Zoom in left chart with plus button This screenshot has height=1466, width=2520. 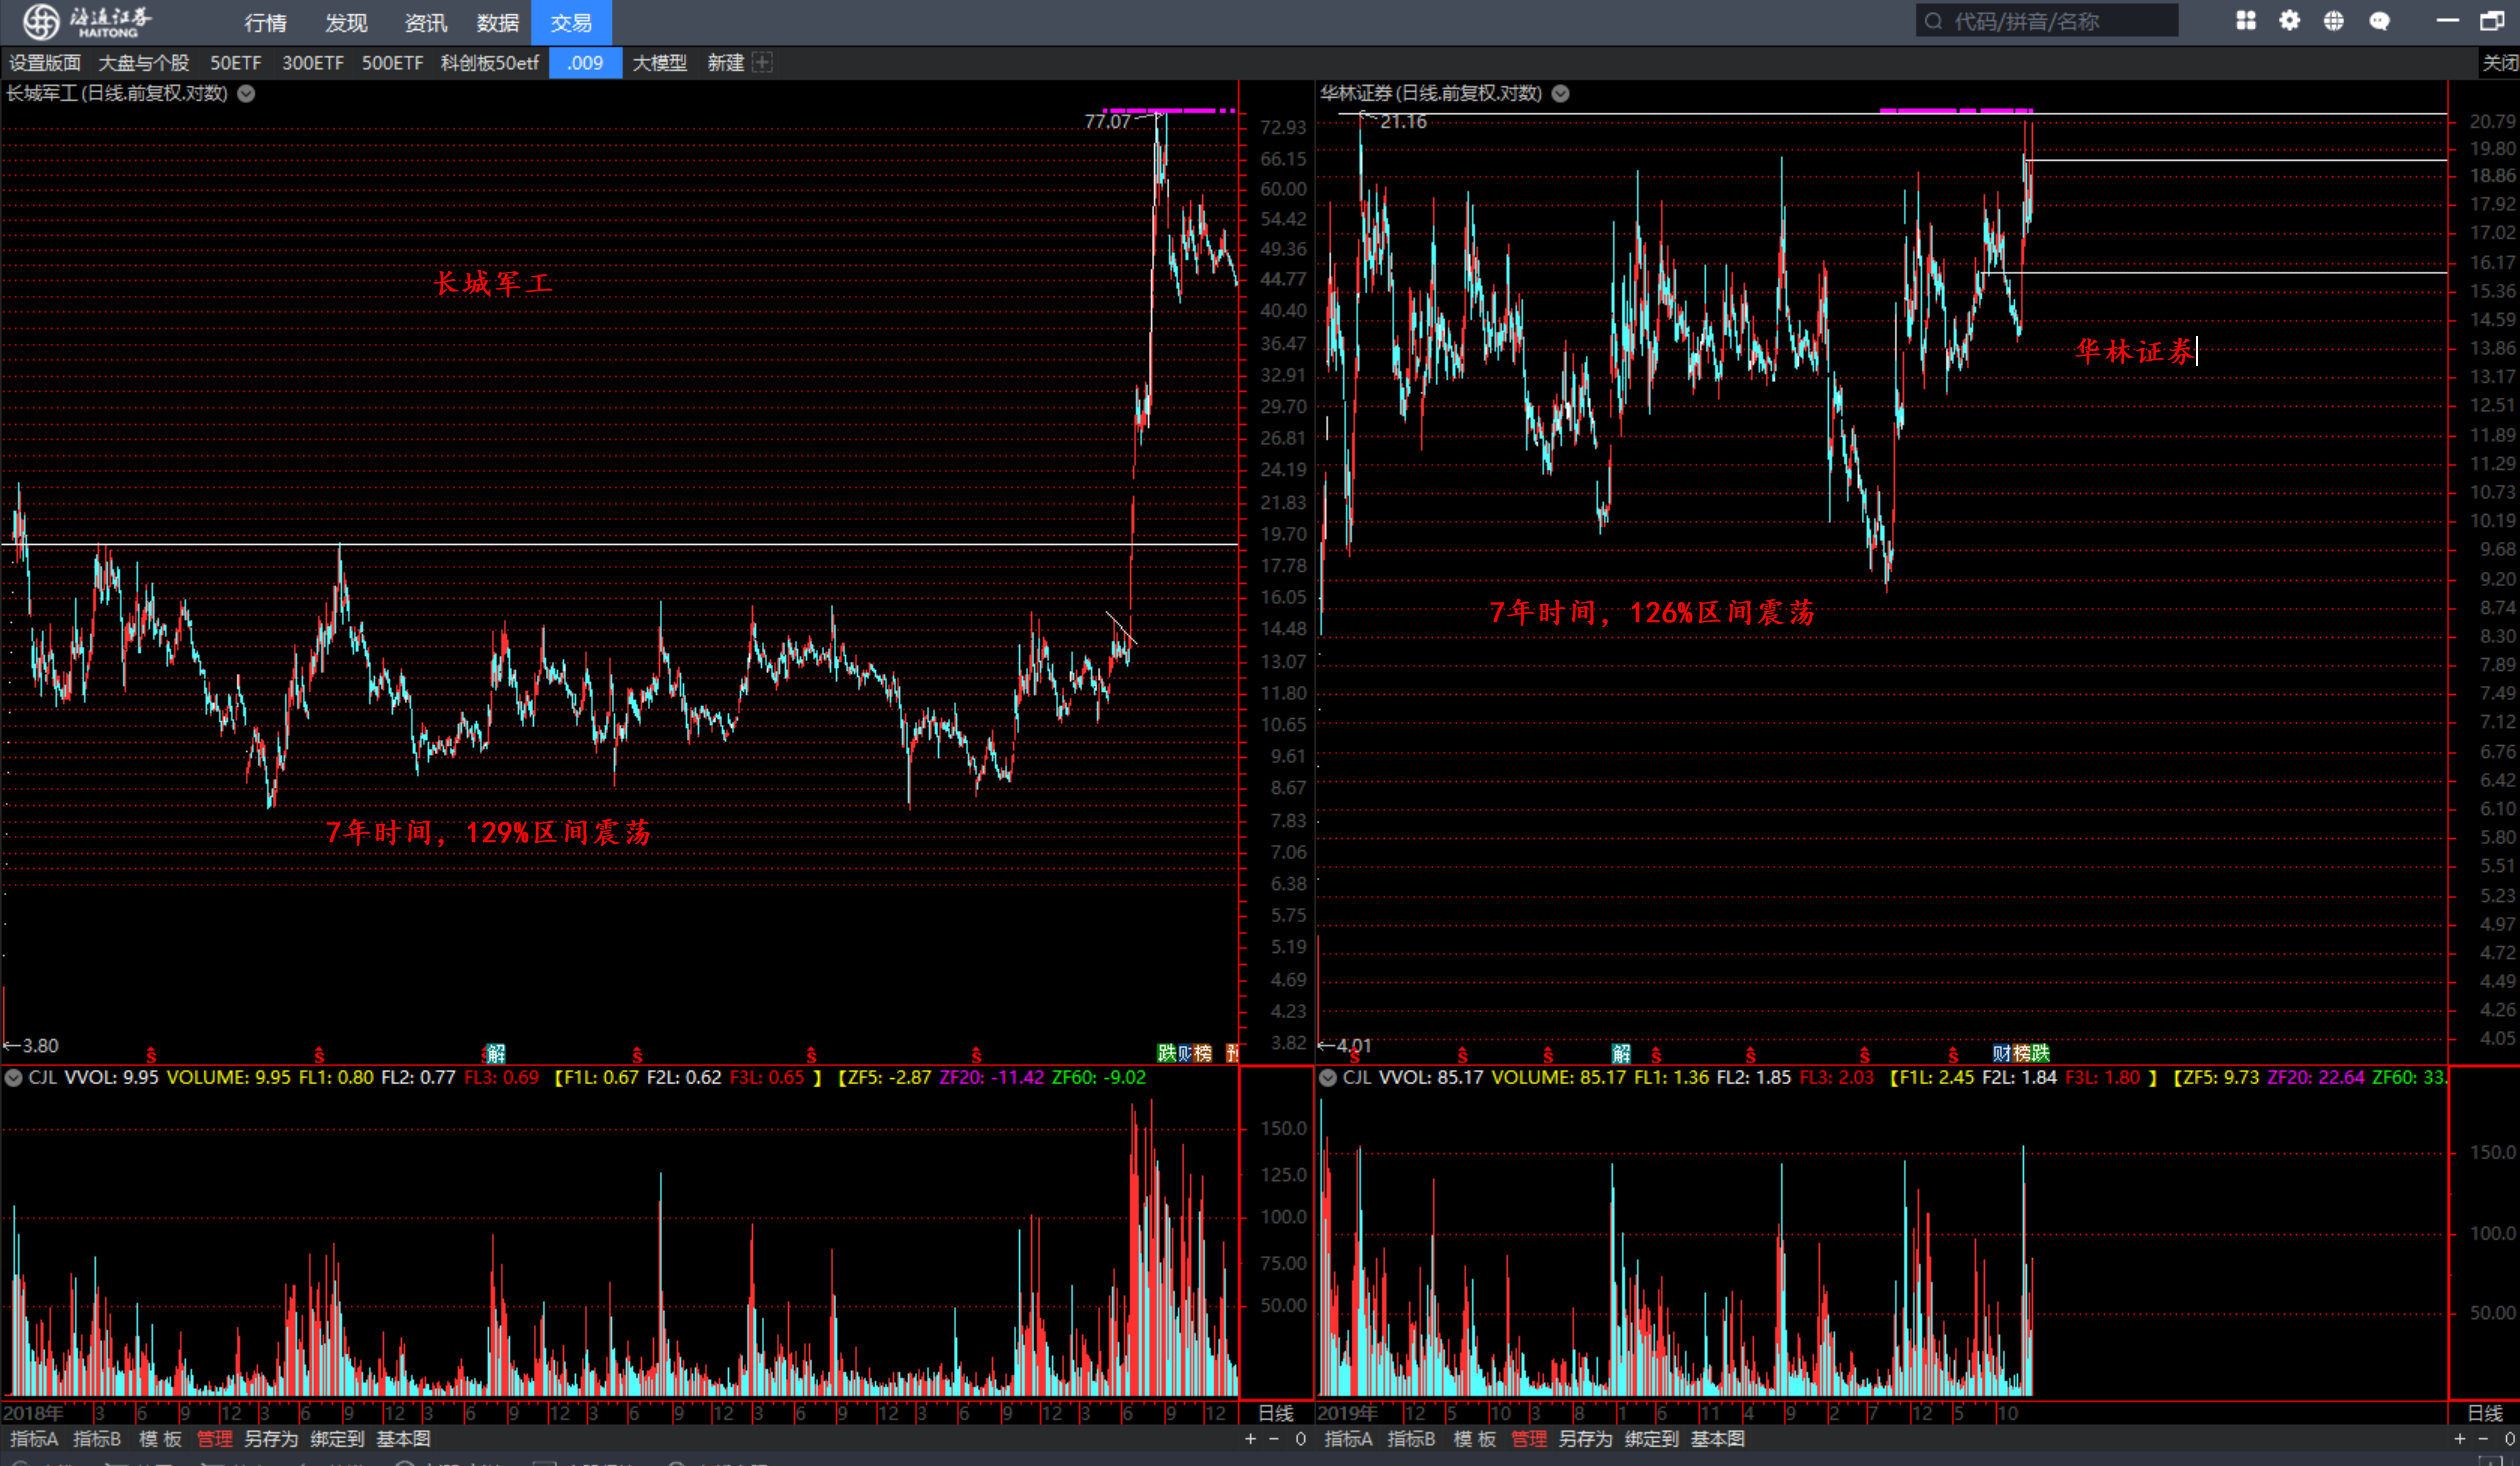[x=1250, y=1439]
